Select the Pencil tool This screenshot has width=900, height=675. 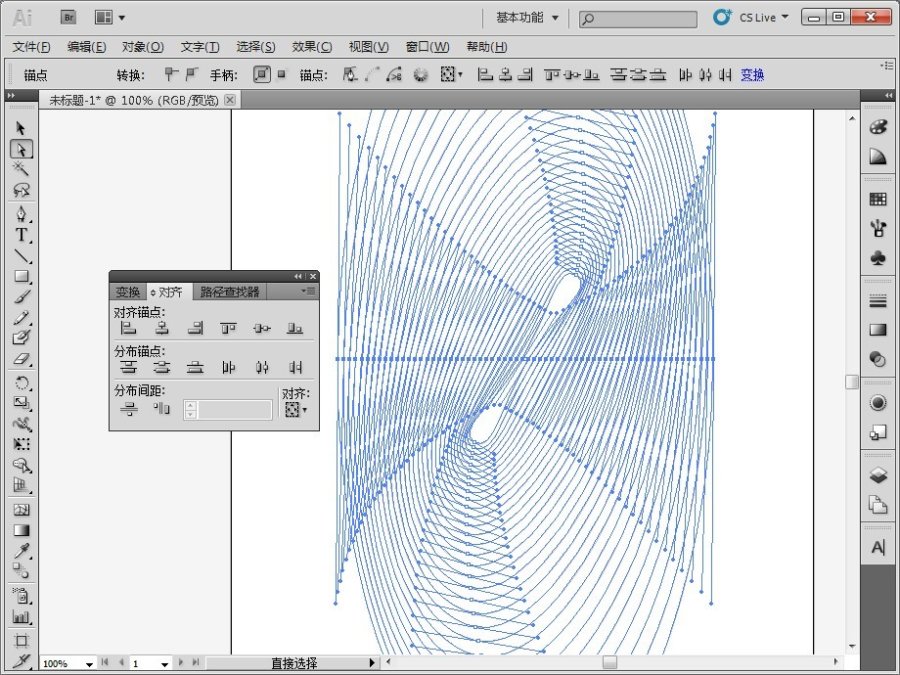pyautogui.click(x=21, y=317)
